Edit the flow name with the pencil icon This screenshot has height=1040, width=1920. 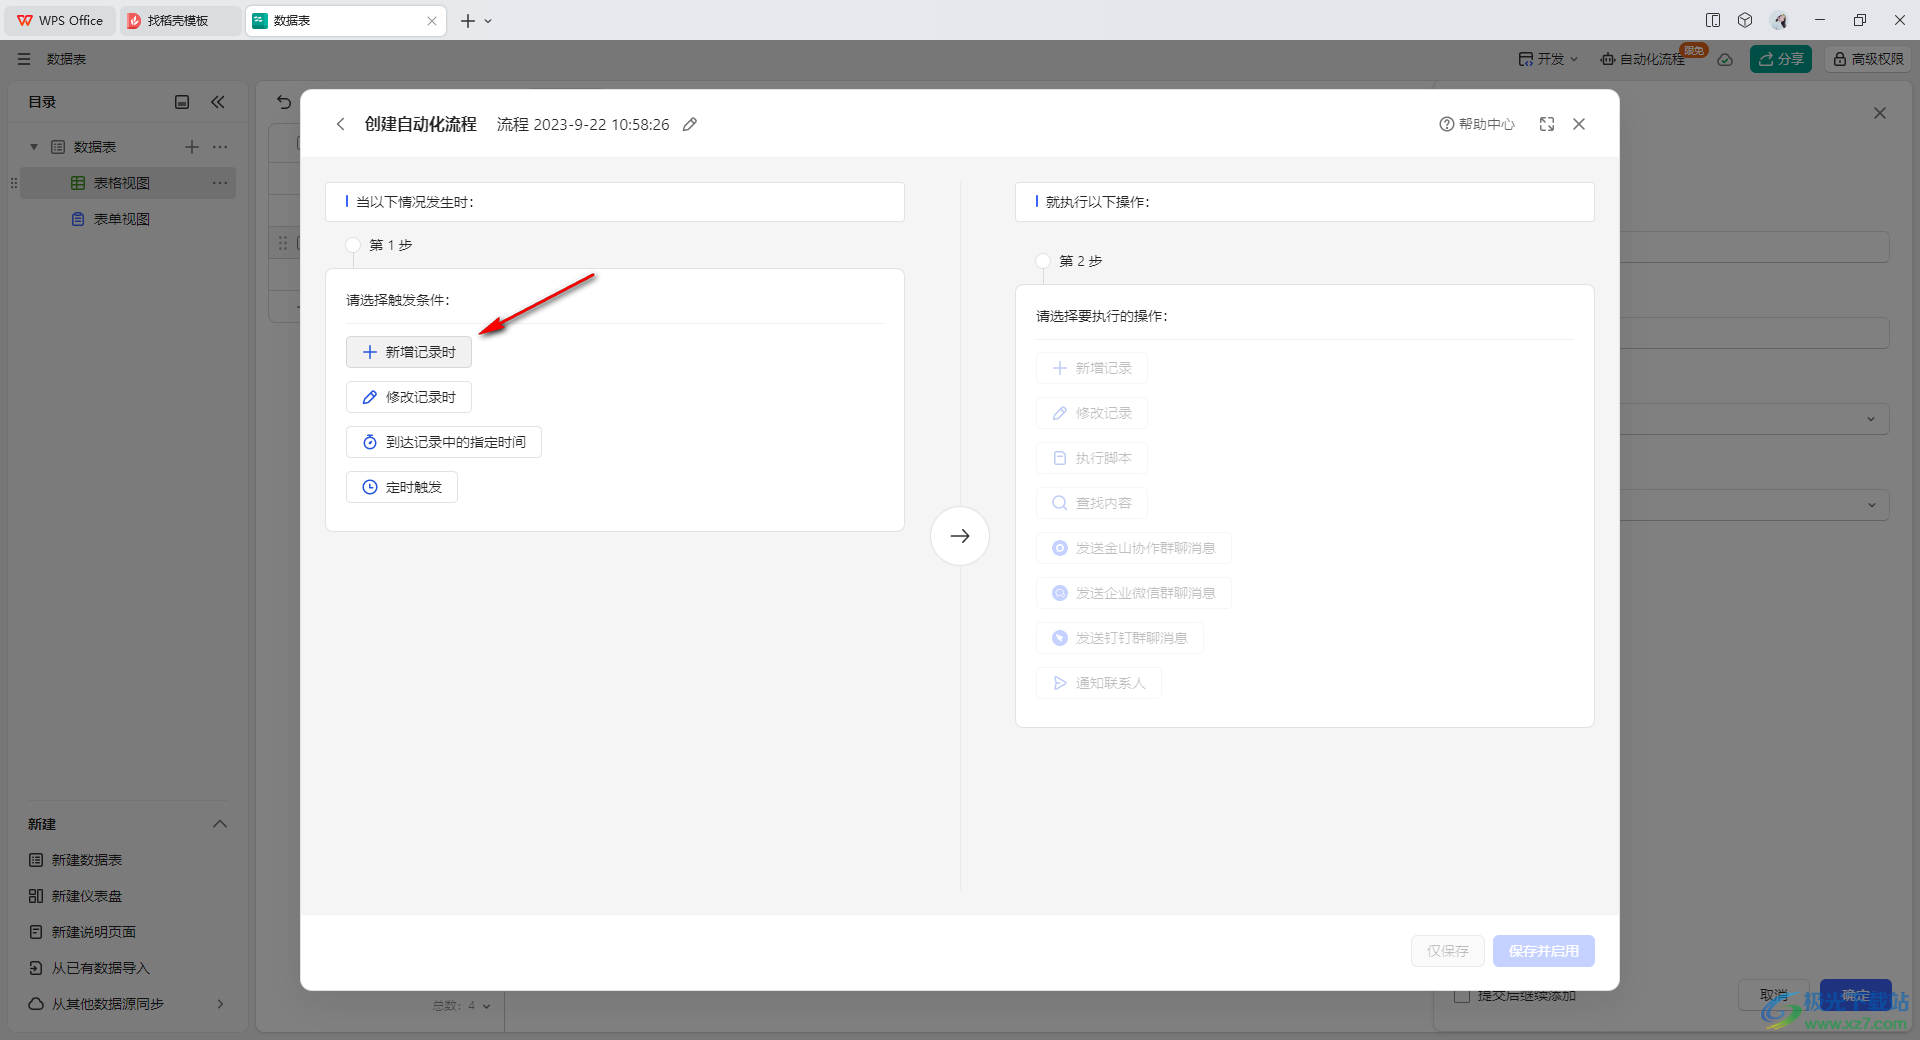tap(690, 124)
